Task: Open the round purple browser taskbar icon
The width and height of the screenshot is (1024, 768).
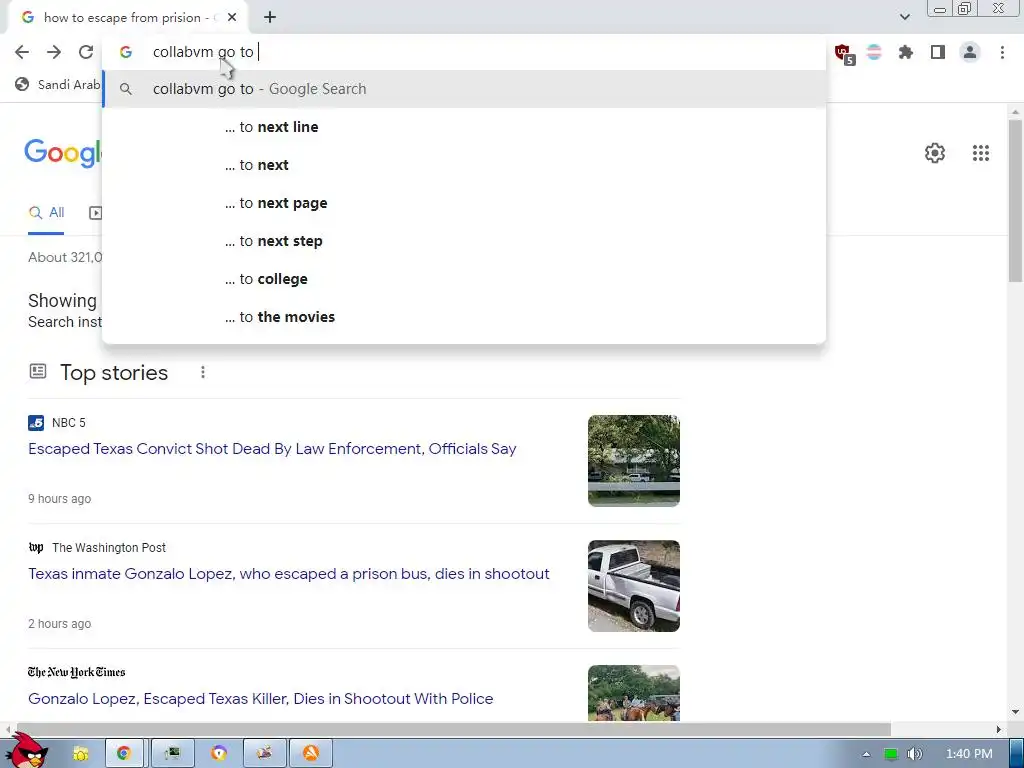Action: [219, 754]
